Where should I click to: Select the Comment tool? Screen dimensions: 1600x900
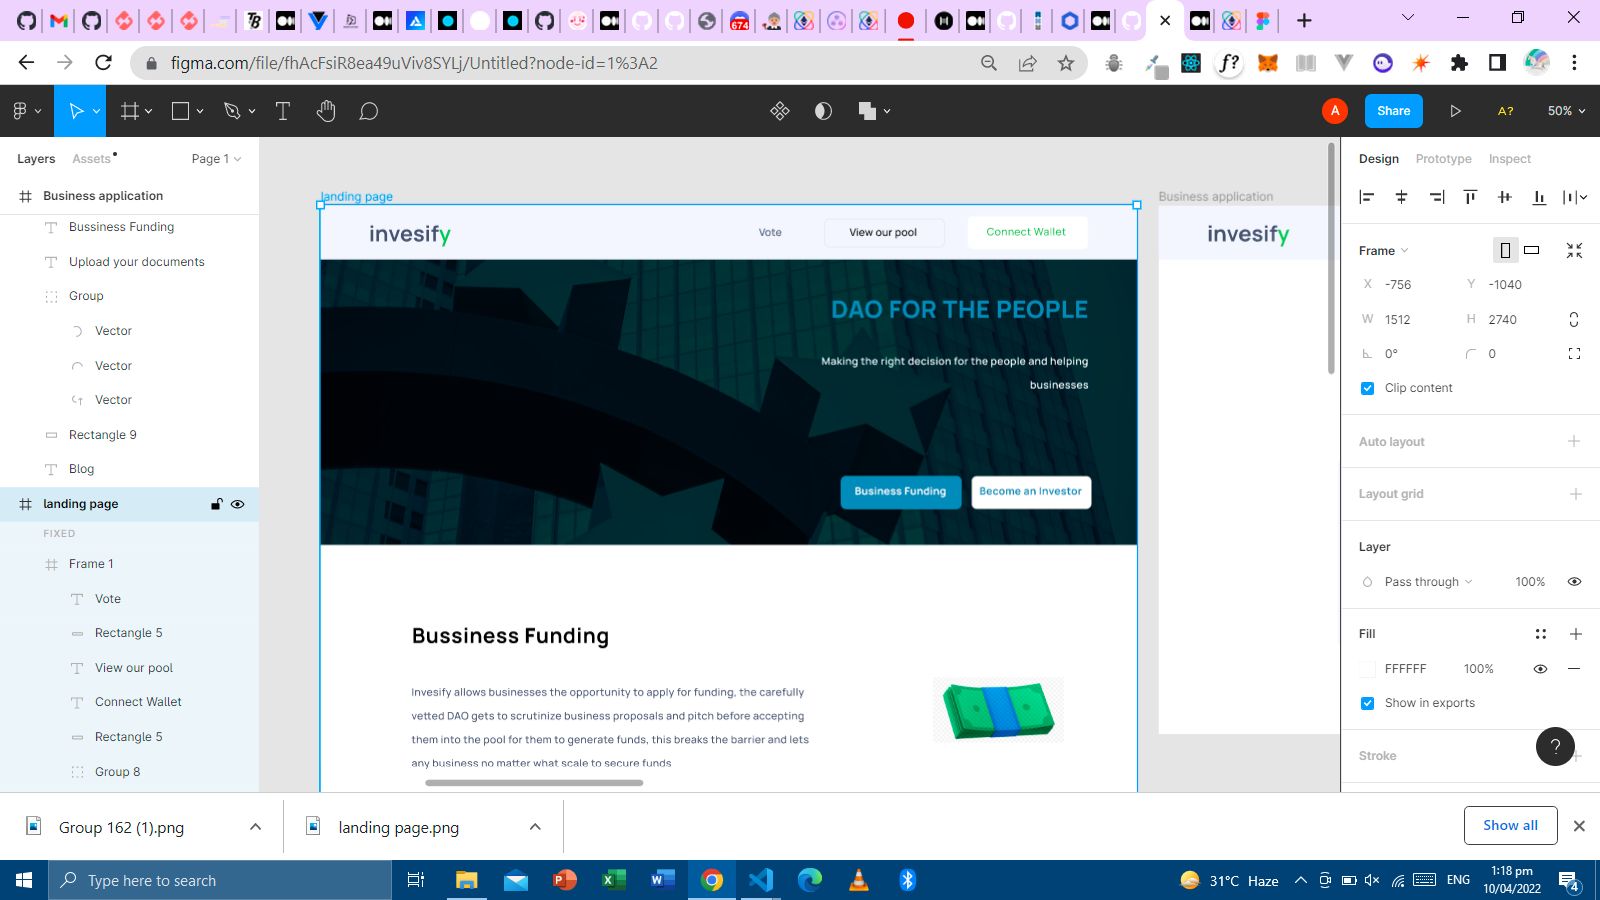[x=369, y=111]
